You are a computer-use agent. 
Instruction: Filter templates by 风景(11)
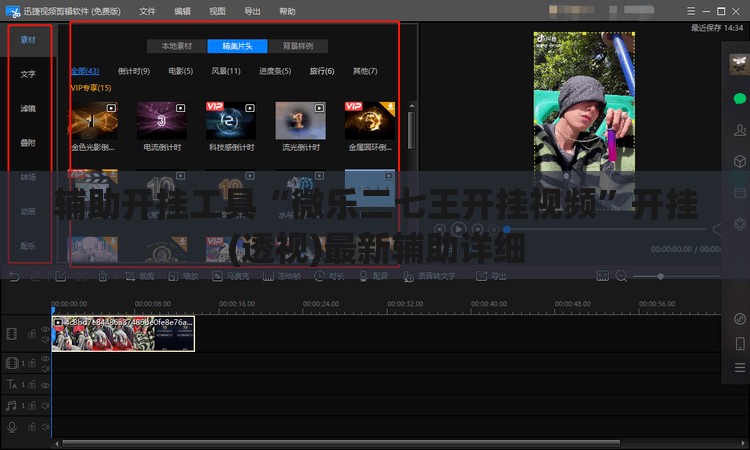(x=226, y=71)
